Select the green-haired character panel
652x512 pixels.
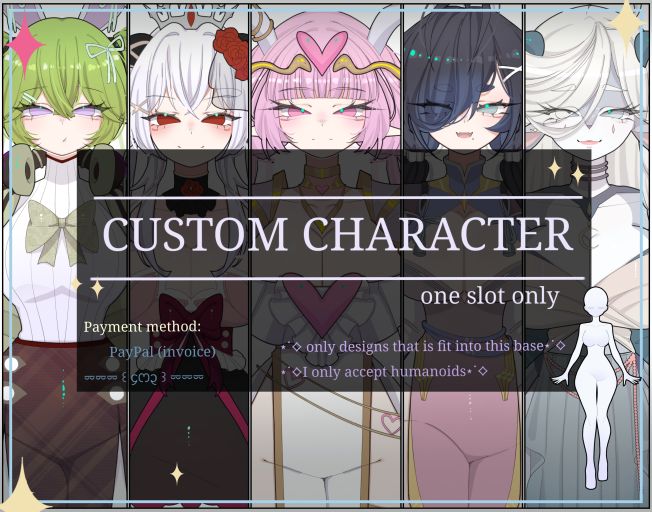pos(65,256)
